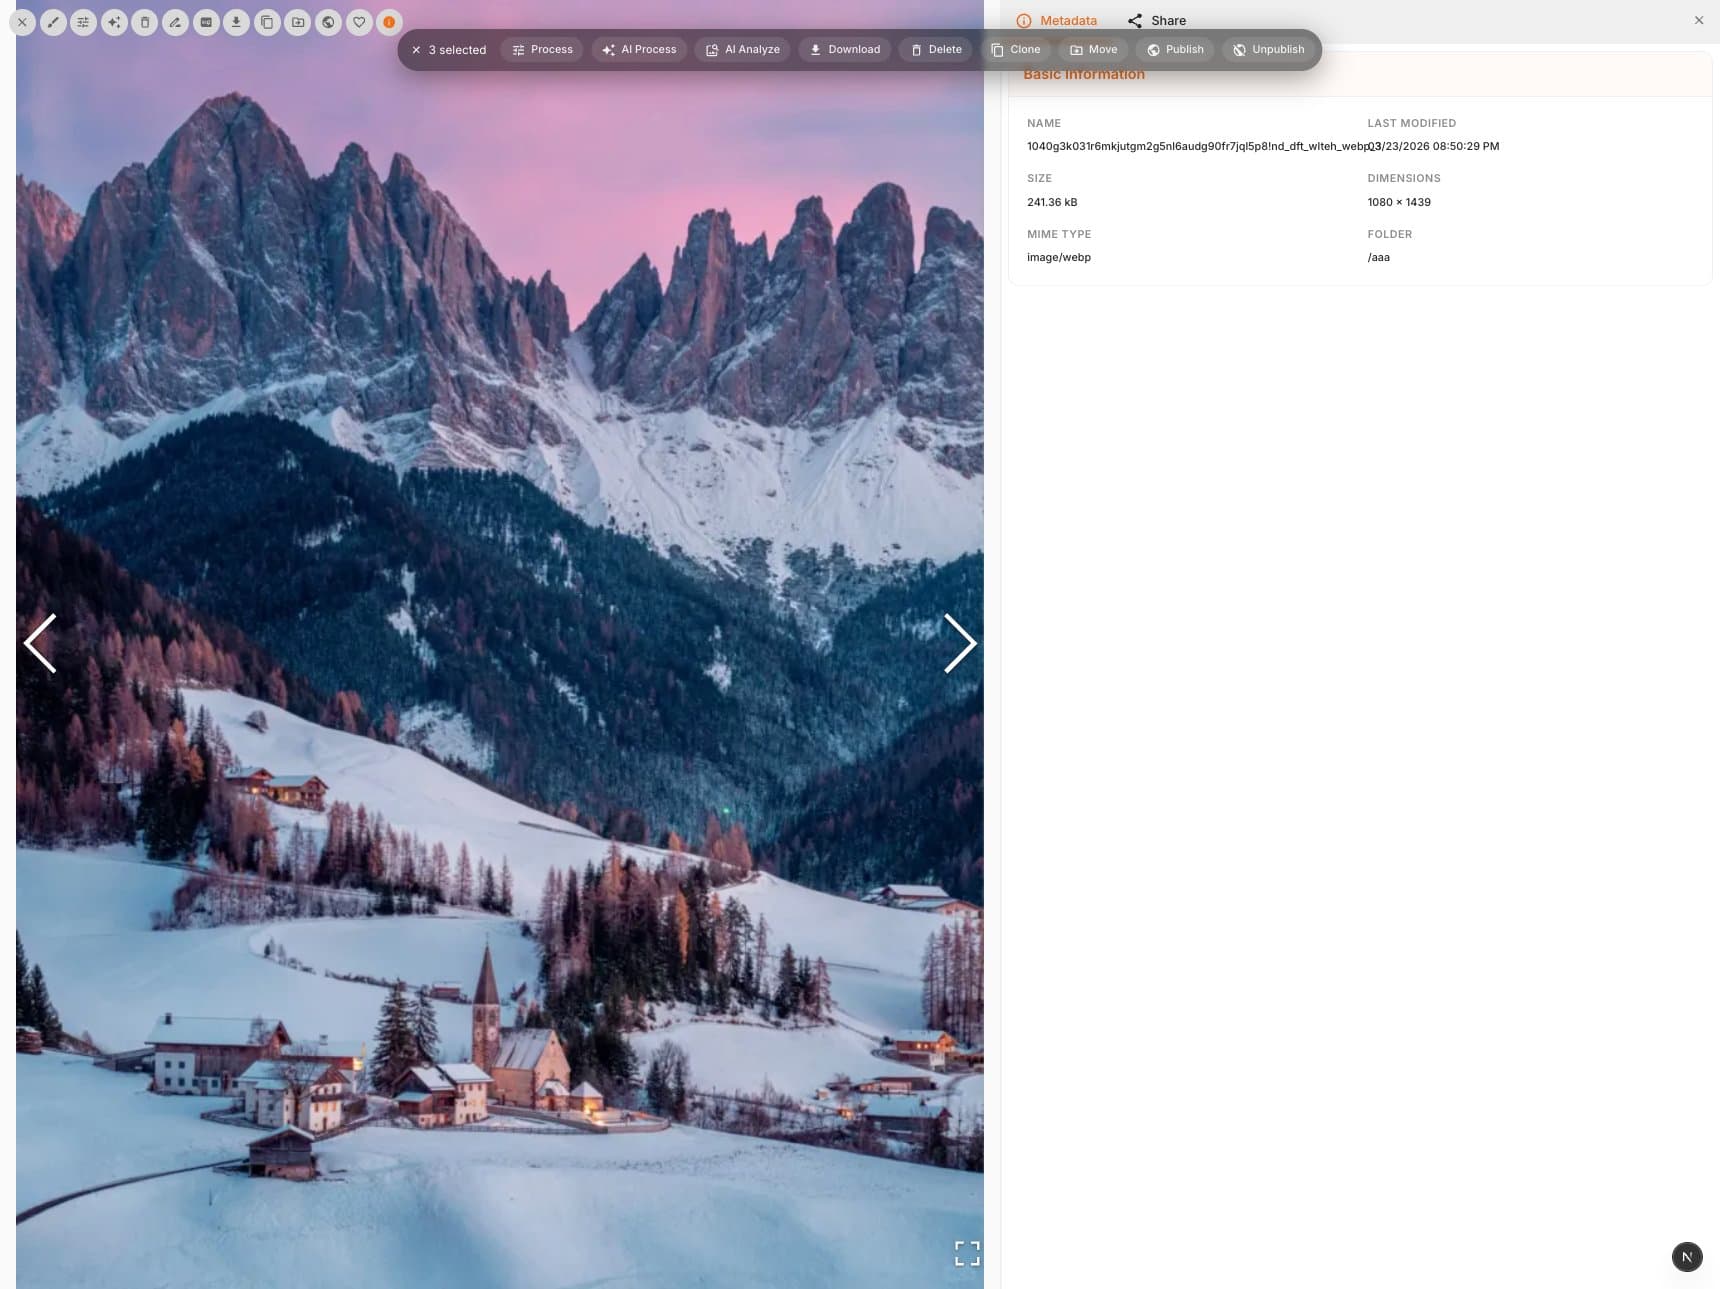The height and width of the screenshot is (1289, 1720).
Task: Click the trash icon in viewer toolbar
Action: (x=145, y=22)
